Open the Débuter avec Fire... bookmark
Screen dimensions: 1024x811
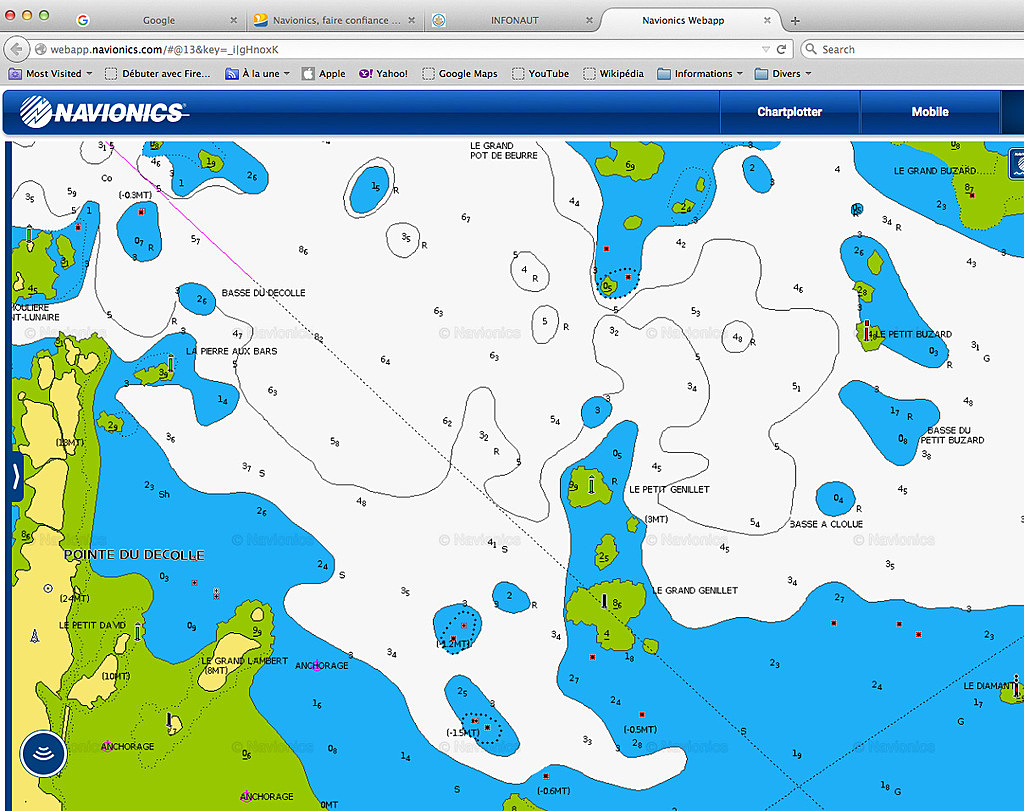(x=158, y=74)
